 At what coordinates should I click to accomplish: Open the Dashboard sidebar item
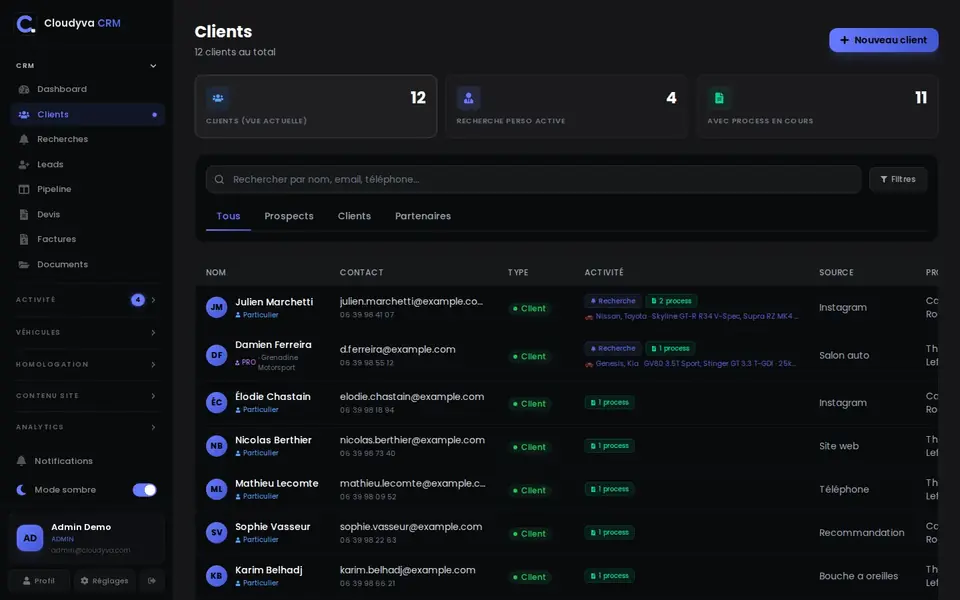pos(88,89)
